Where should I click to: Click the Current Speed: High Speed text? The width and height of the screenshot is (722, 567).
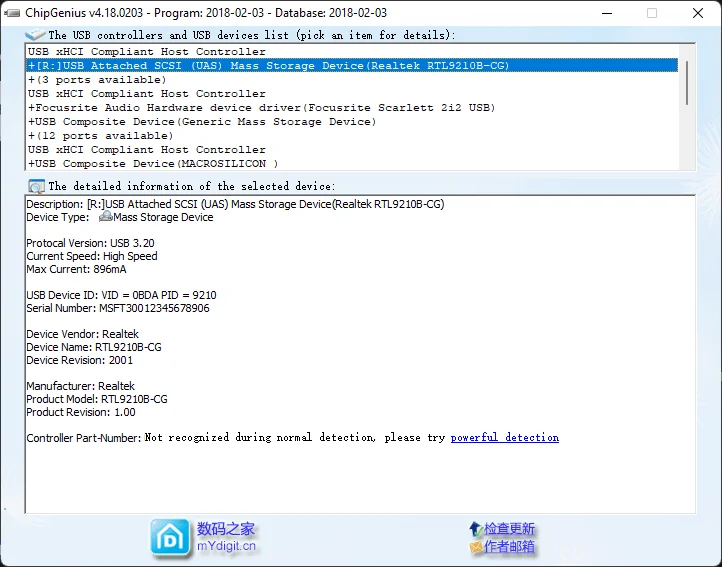coord(92,256)
